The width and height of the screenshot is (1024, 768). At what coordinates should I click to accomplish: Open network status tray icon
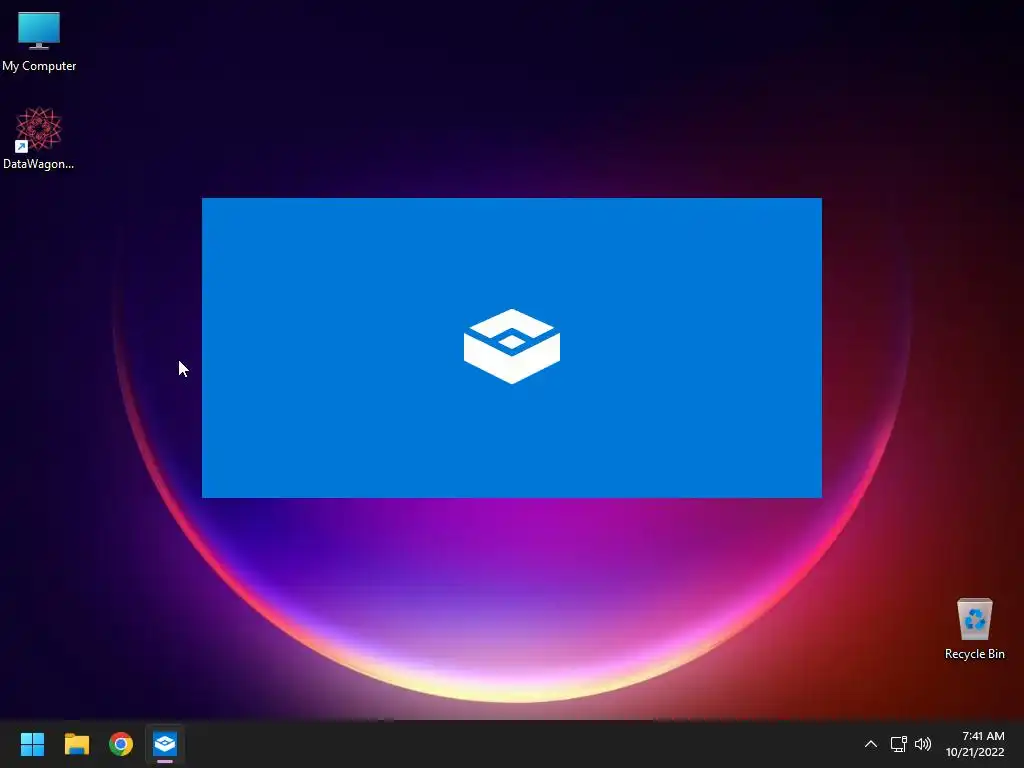pos(899,744)
